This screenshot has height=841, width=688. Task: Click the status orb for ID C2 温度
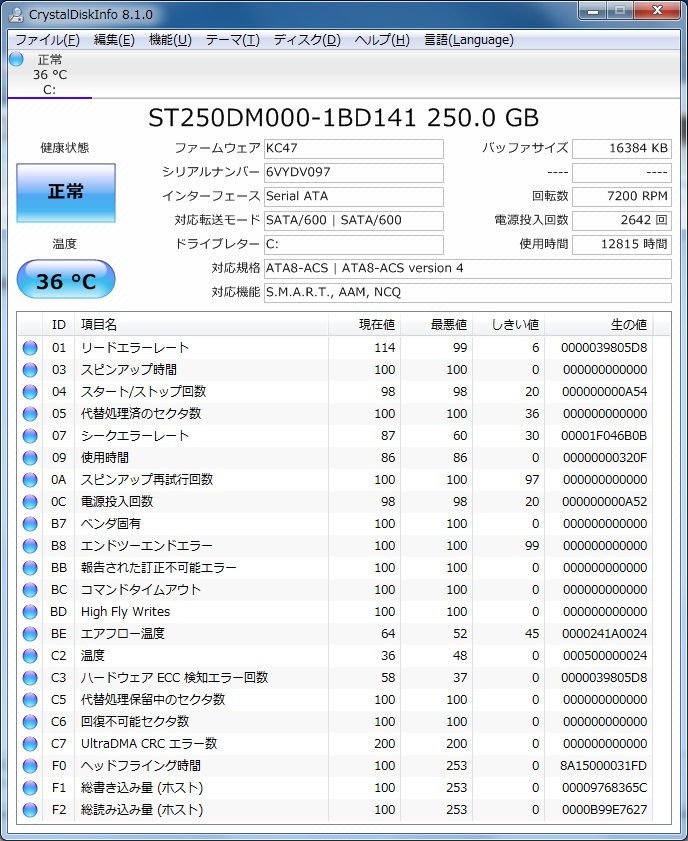(30, 655)
